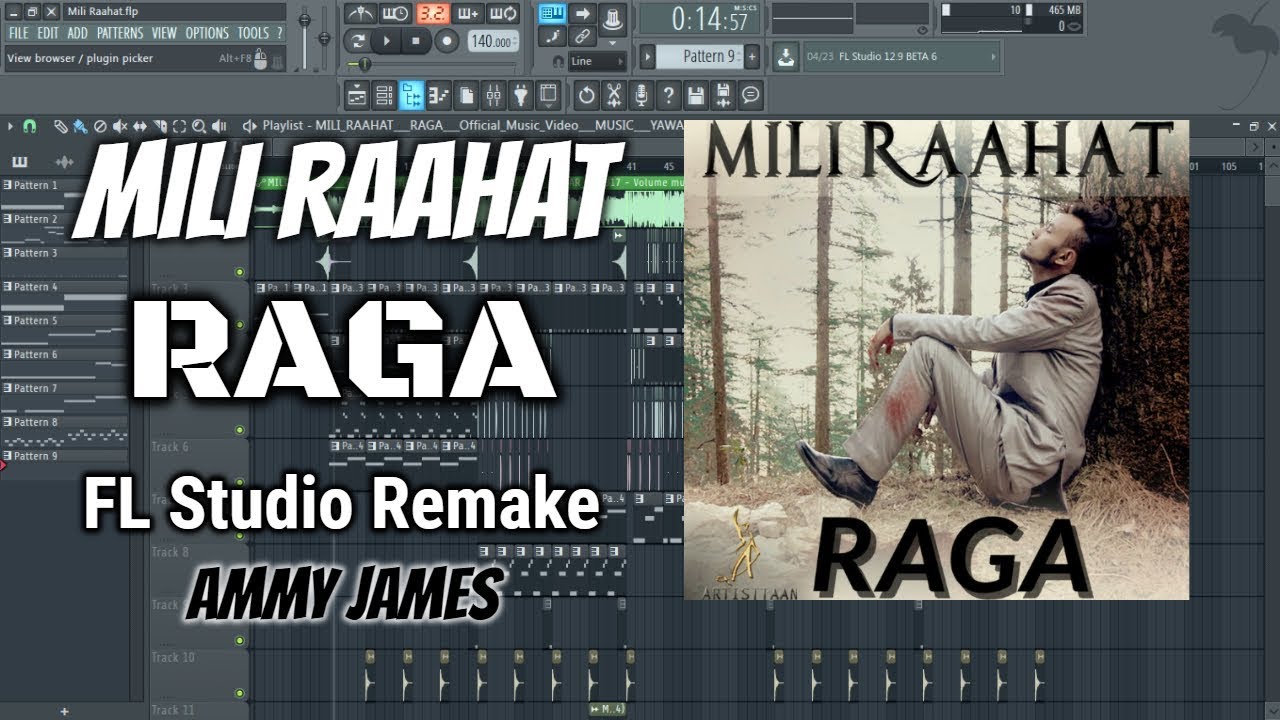
Task: Open the mixer view
Action: coord(493,96)
